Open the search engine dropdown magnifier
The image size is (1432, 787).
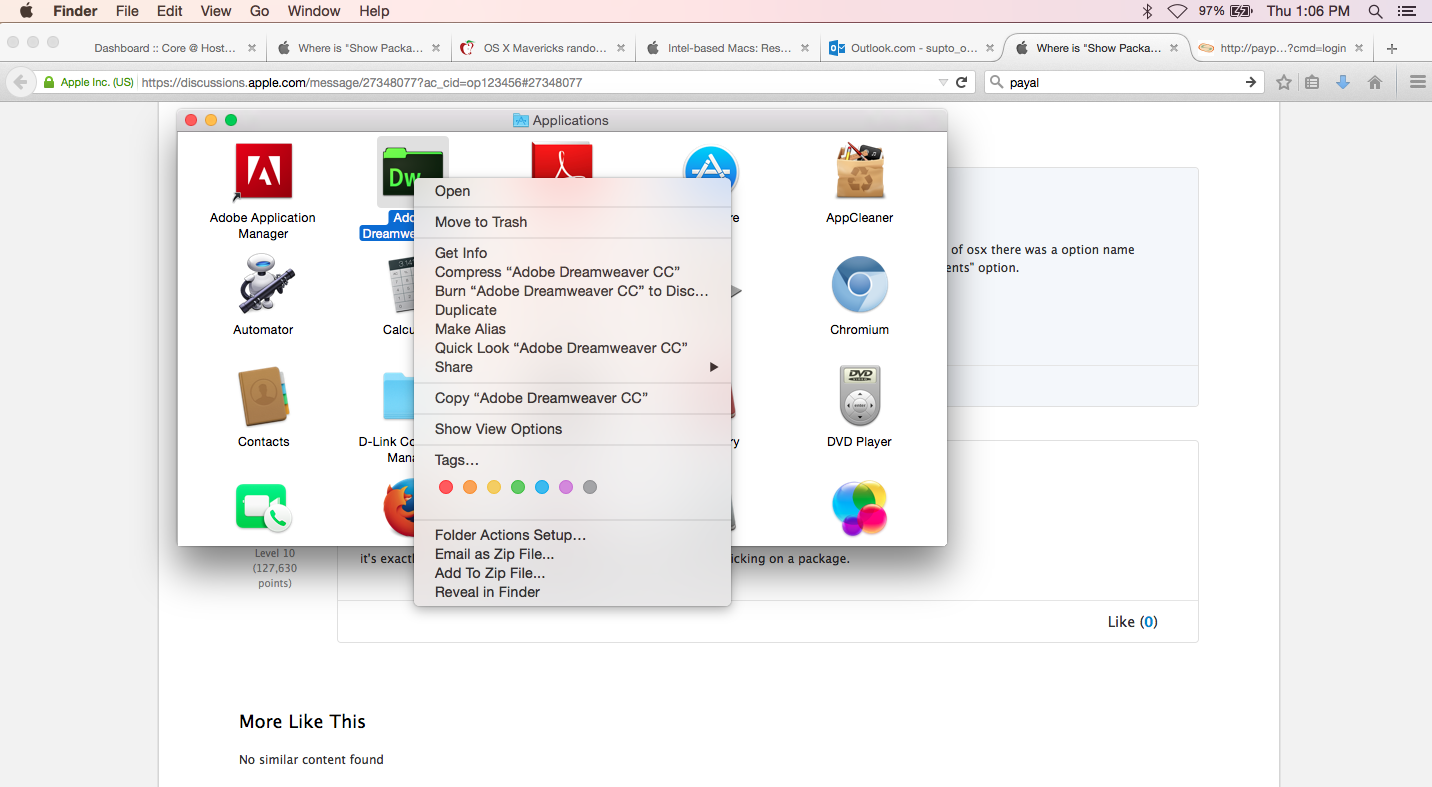(x=996, y=82)
